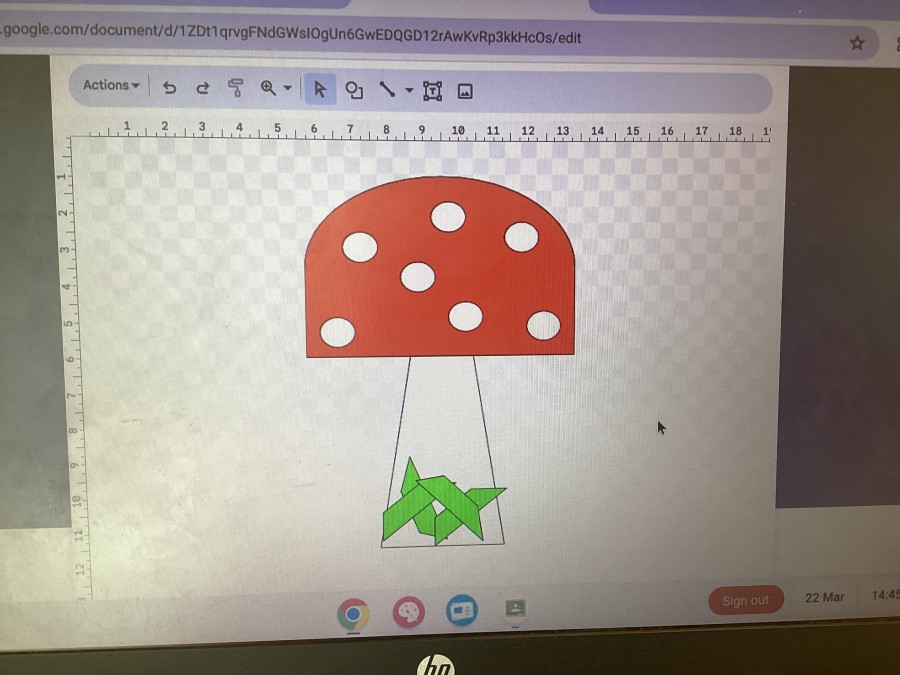This screenshot has height=675, width=900.
Task: Expand the line type dropdown arrow
Action: click(409, 92)
